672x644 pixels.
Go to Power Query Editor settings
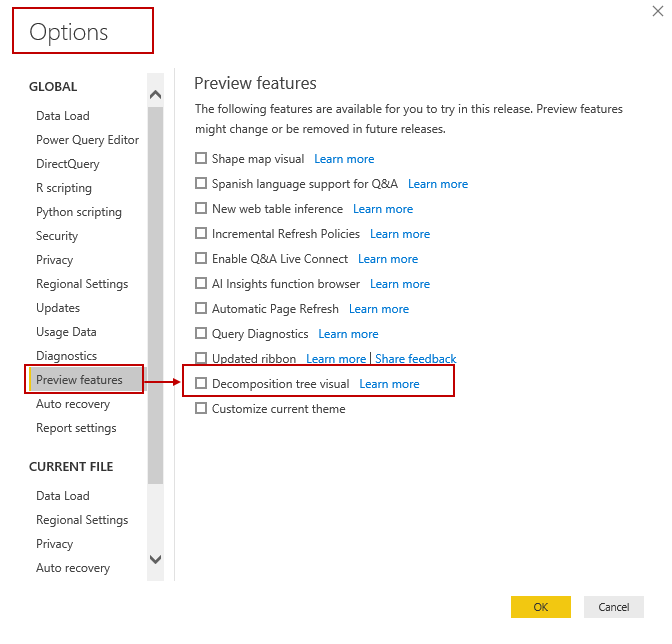pos(88,140)
